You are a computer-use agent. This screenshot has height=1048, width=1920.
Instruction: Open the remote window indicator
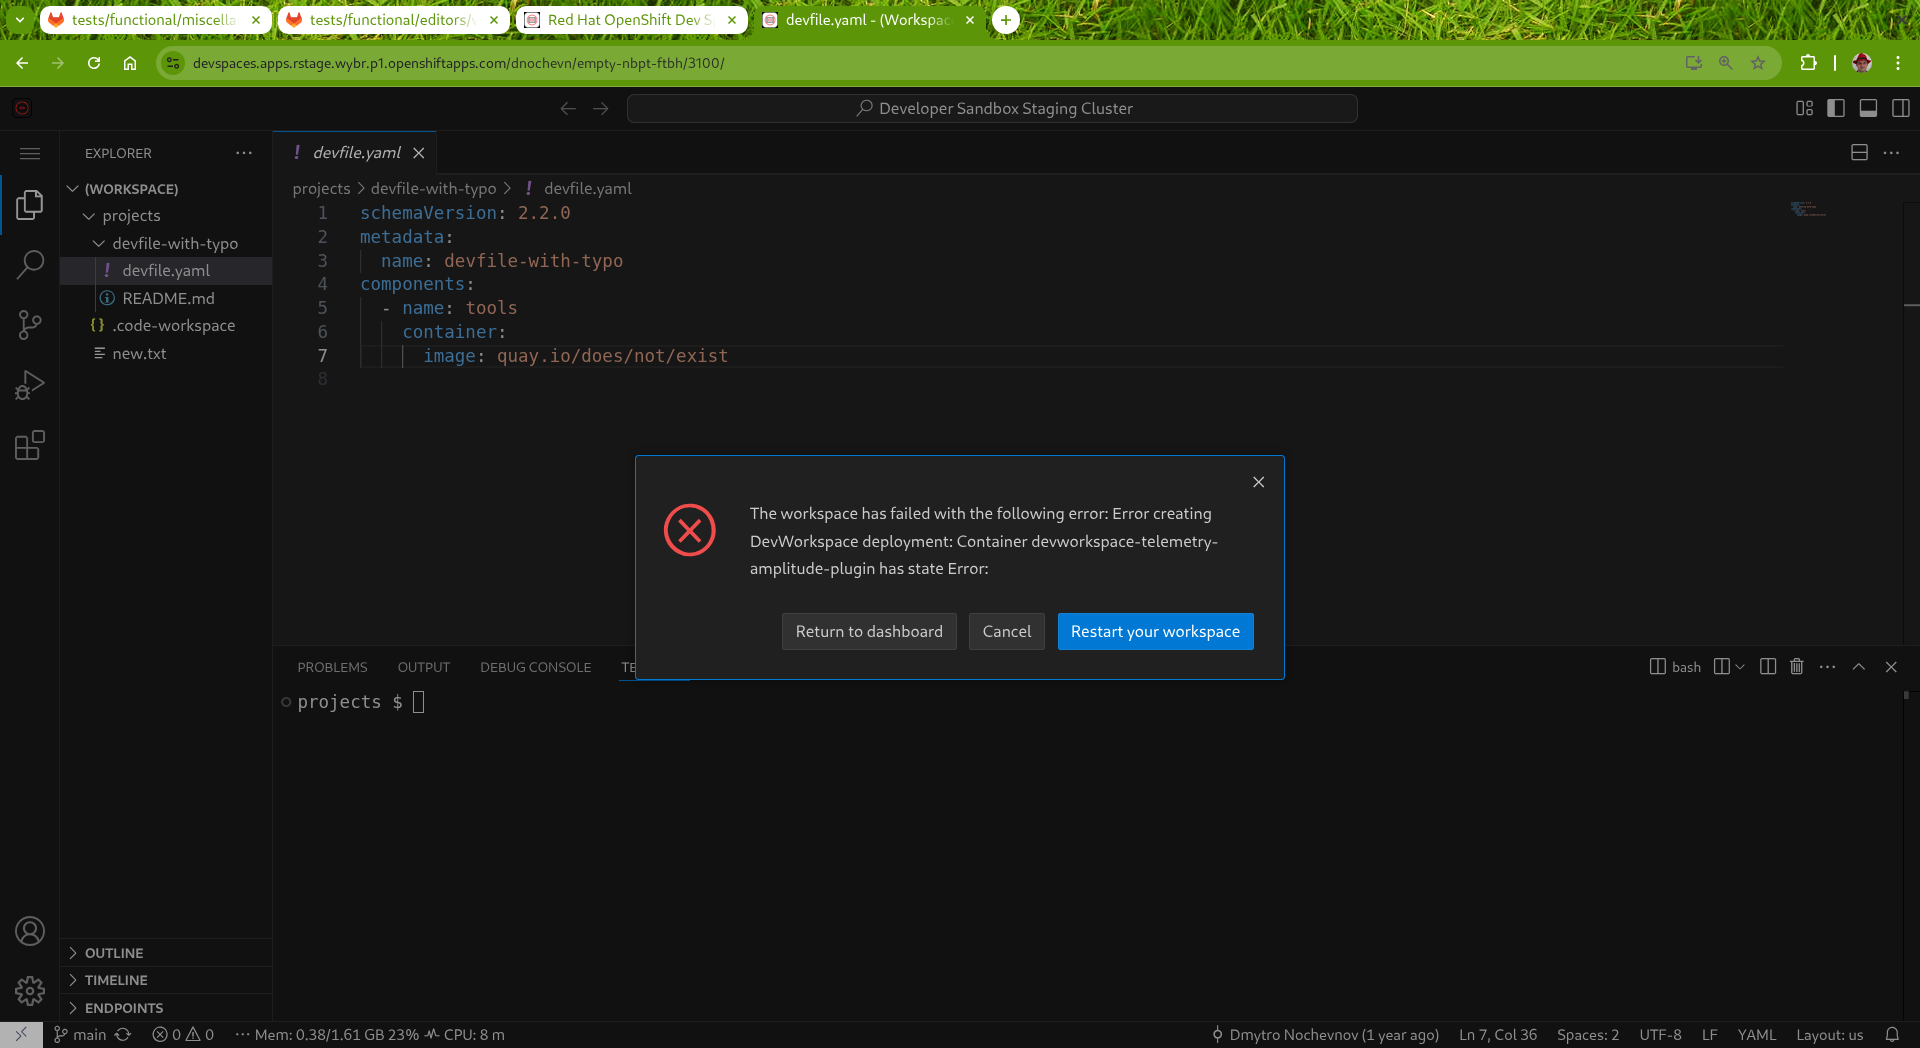(21, 1035)
